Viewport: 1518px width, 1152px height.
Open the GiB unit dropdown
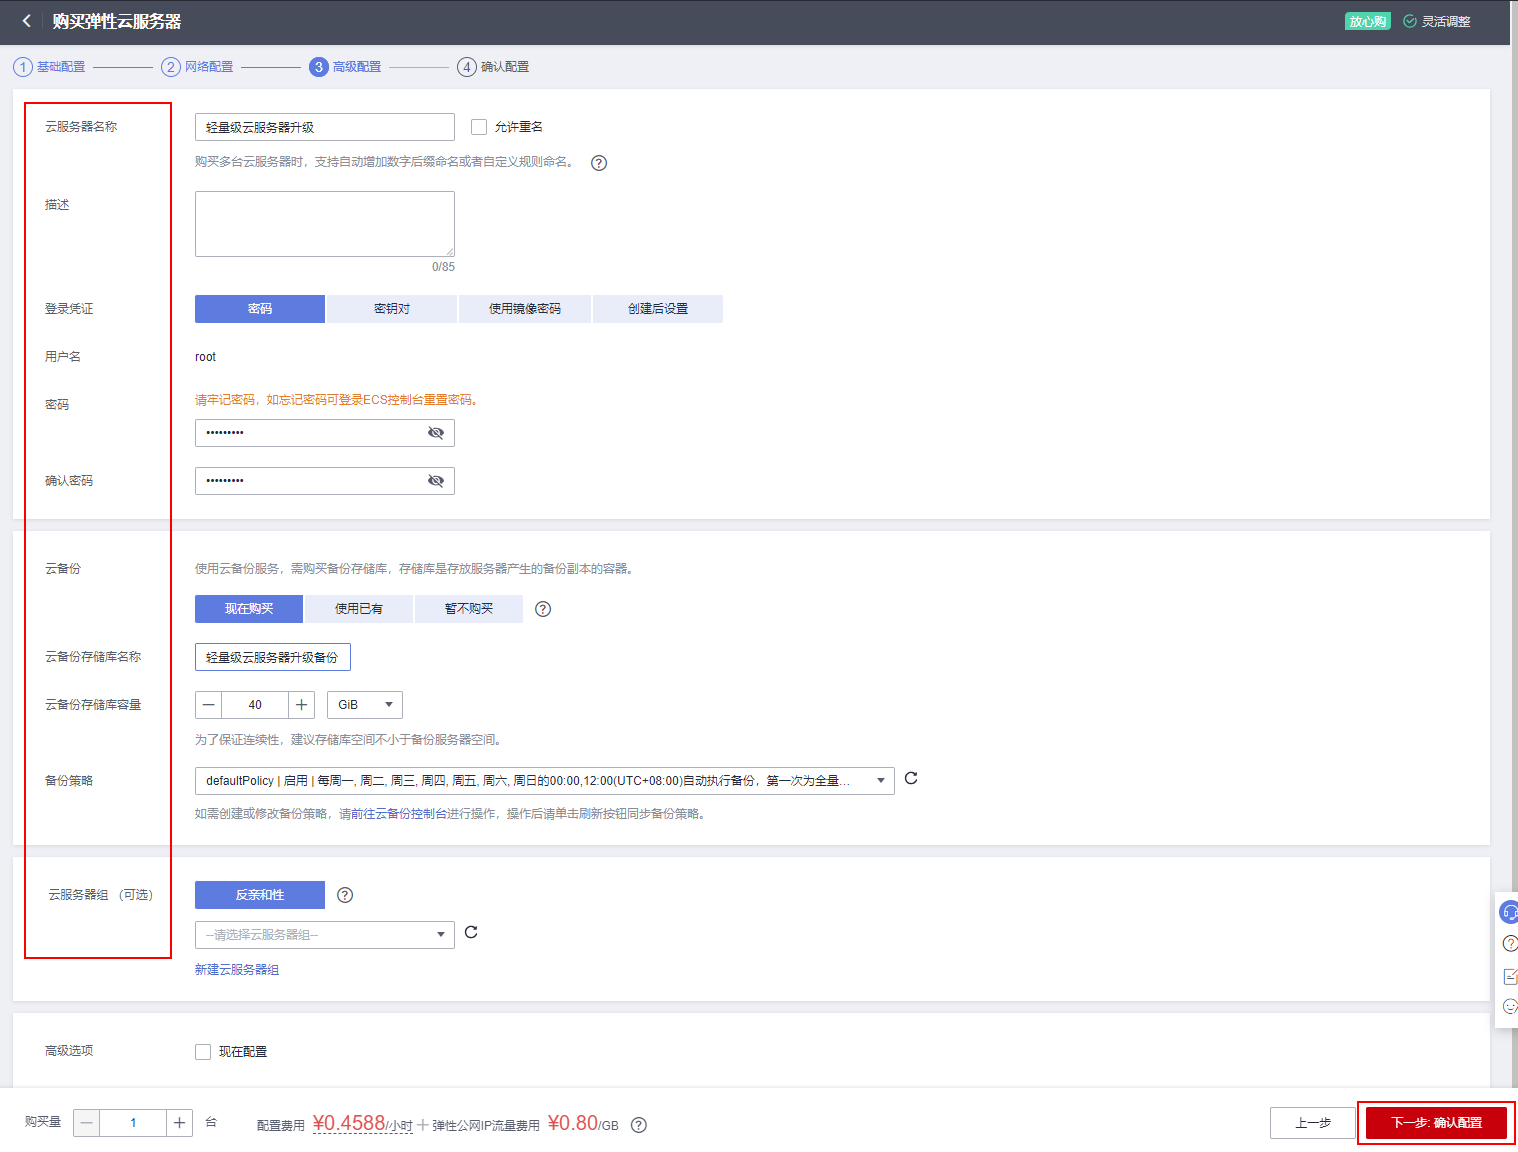(x=365, y=705)
